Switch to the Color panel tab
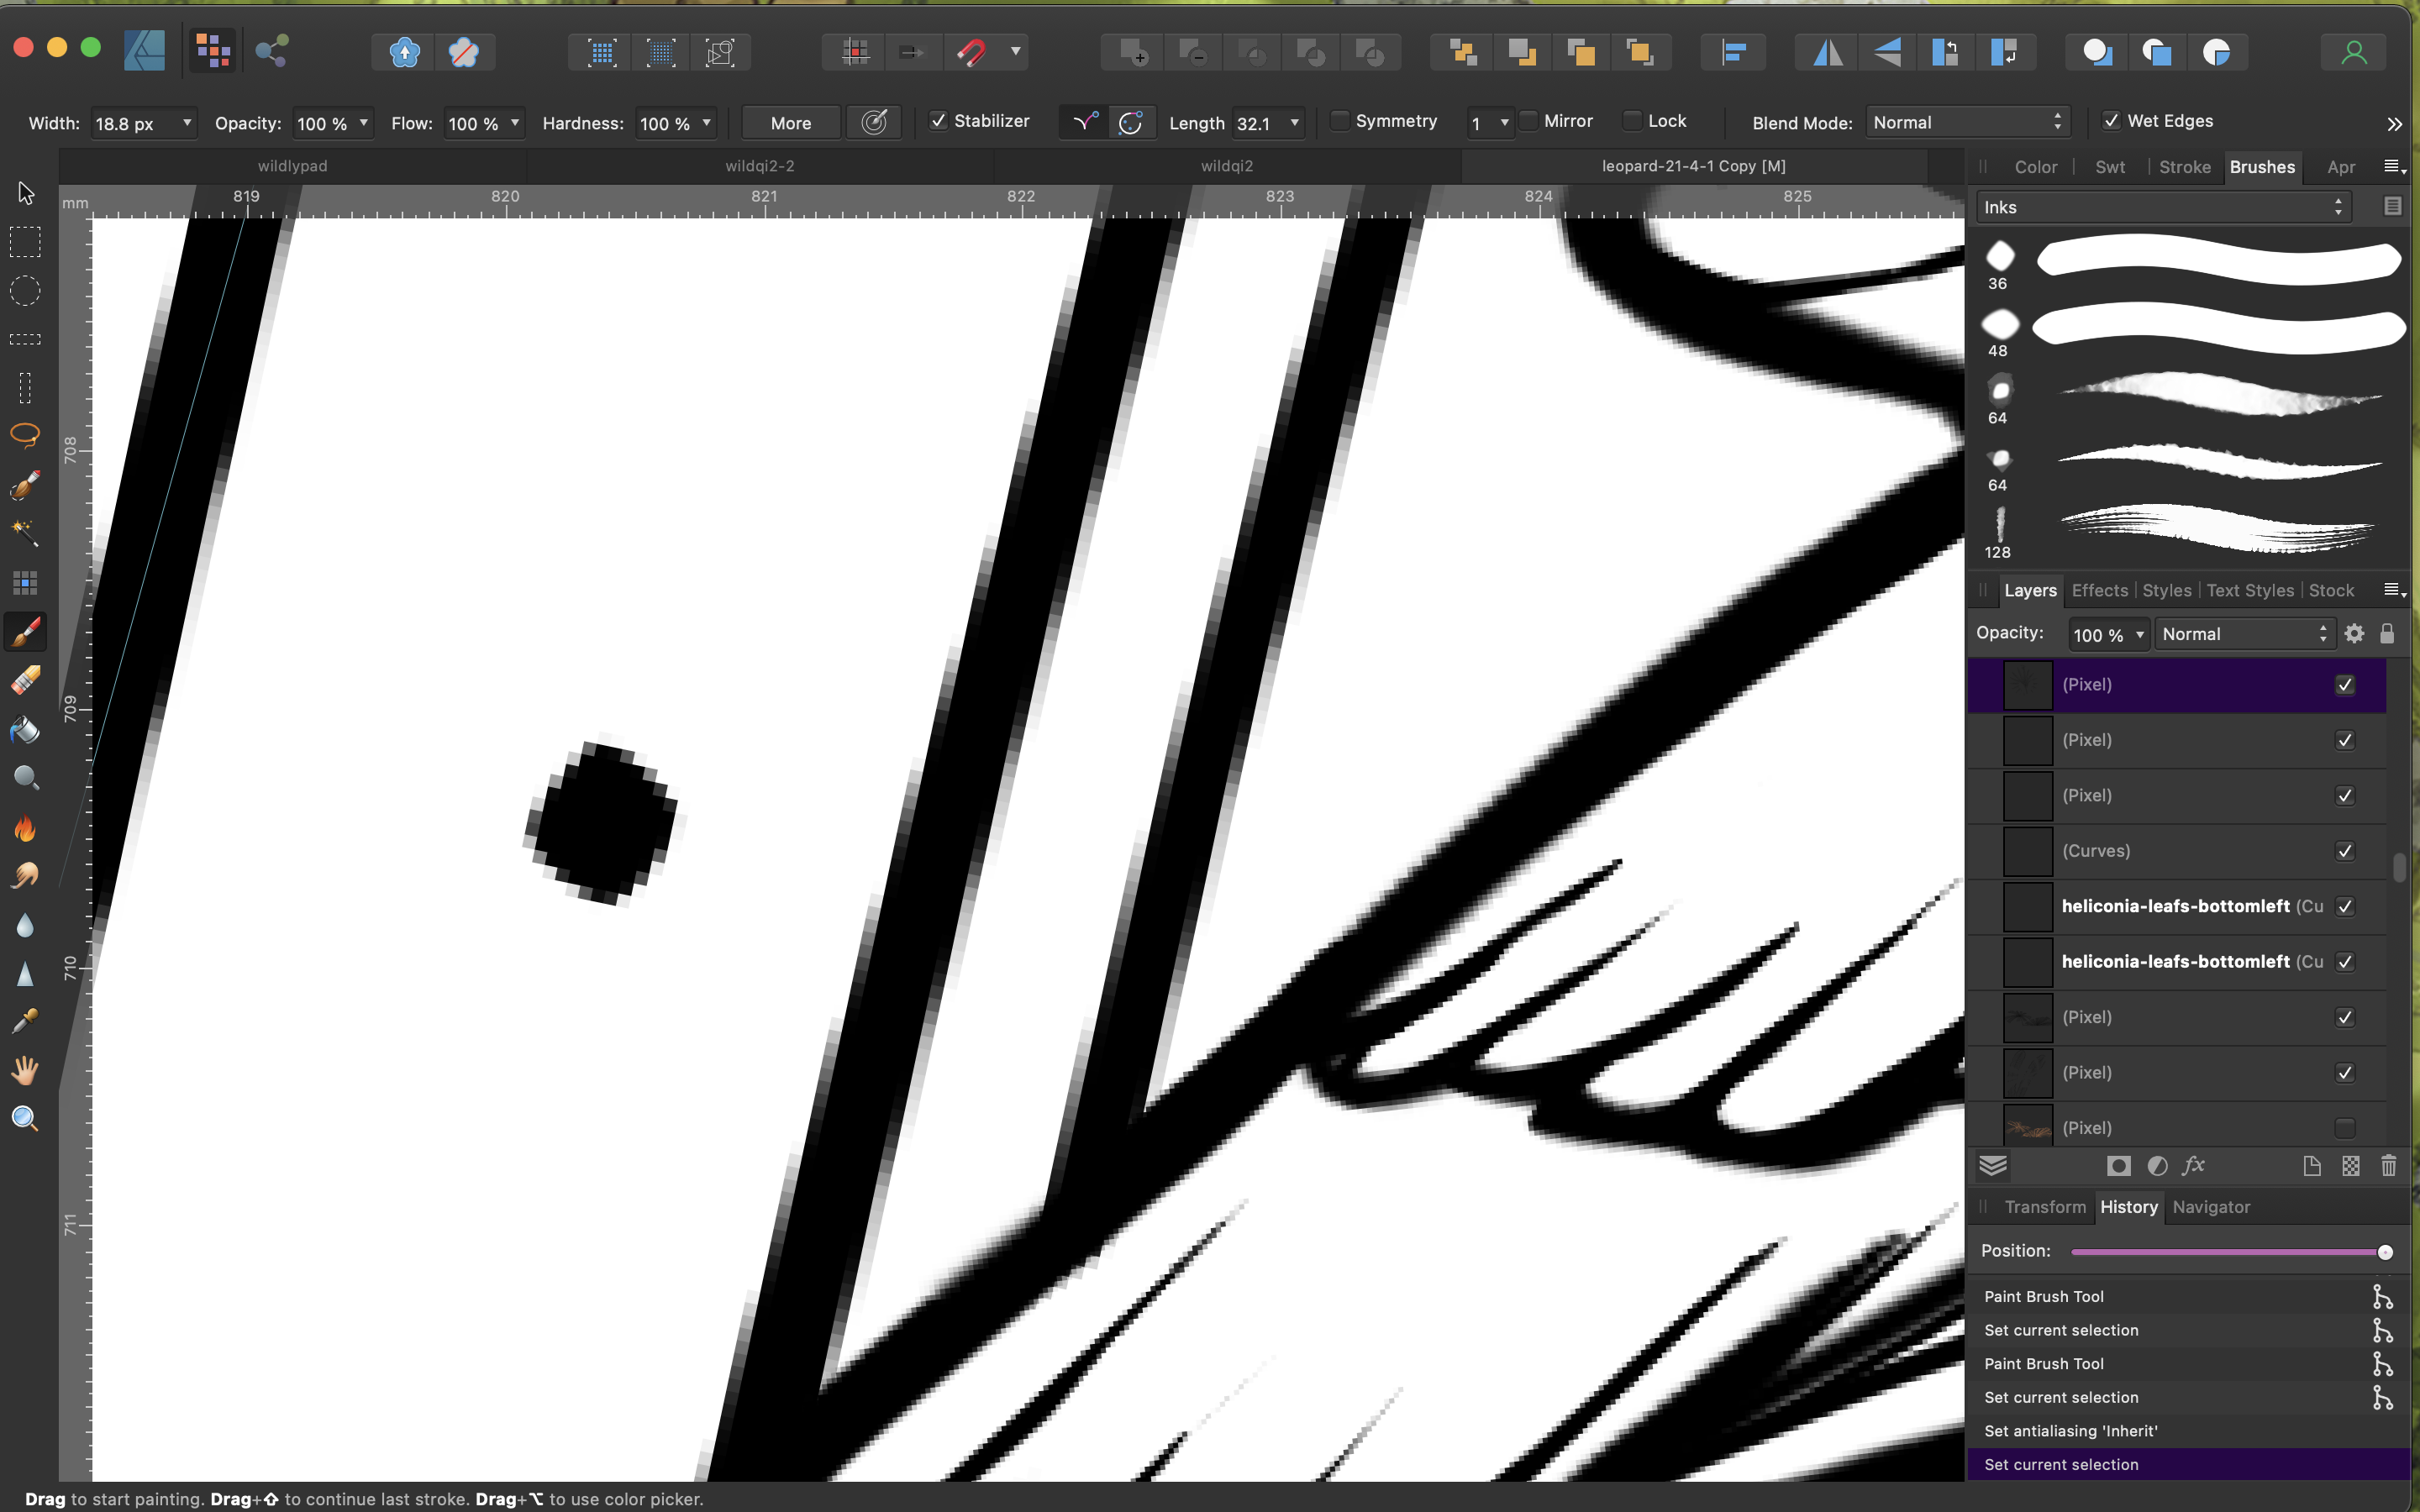2420x1512 pixels. (x=2035, y=167)
